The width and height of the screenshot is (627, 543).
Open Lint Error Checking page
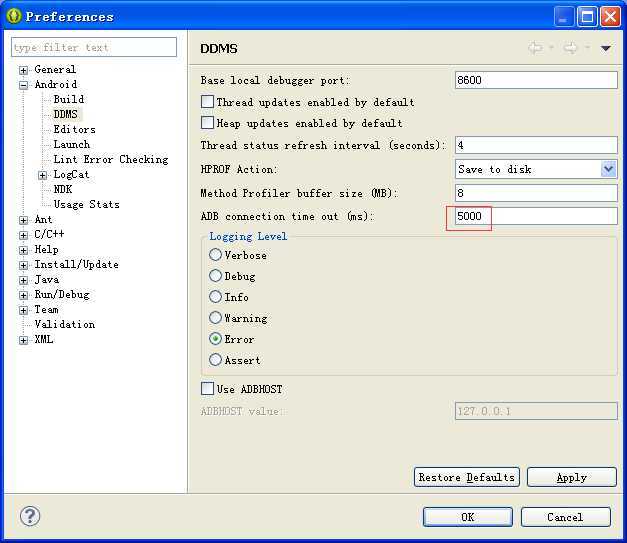[111, 159]
